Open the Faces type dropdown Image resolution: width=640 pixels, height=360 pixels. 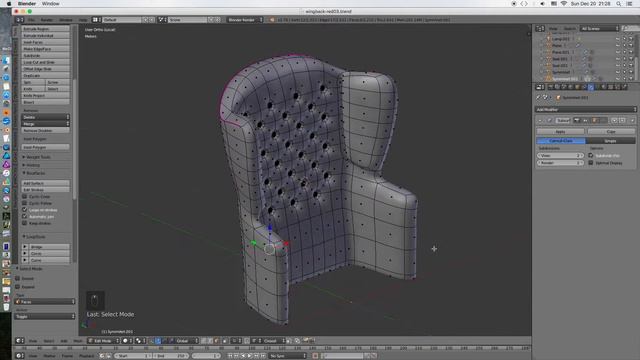[45, 302]
